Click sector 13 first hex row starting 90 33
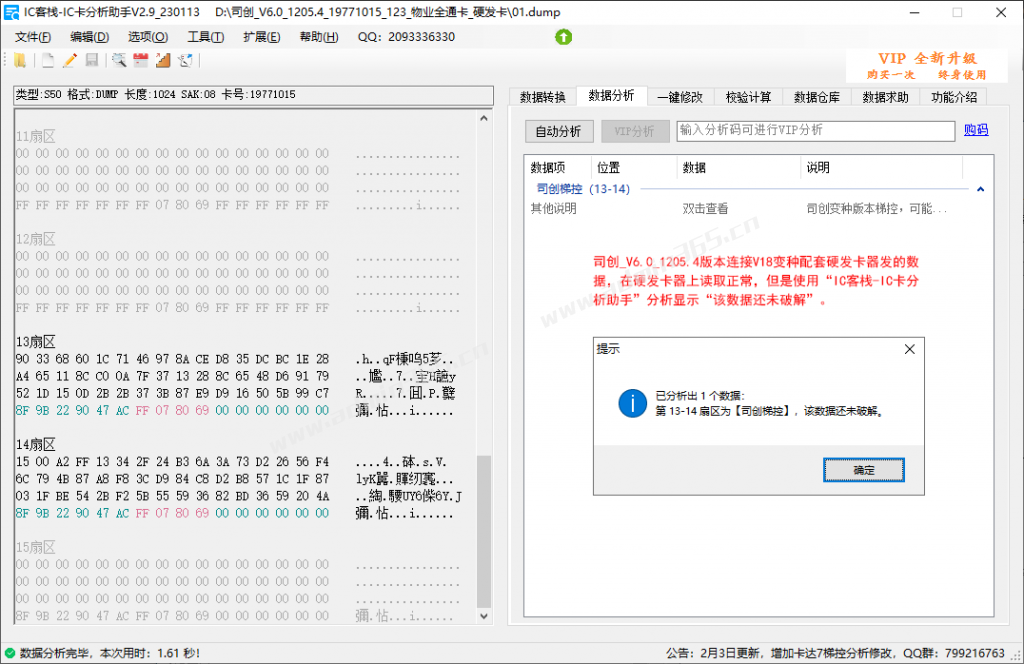 coord(172,359)
